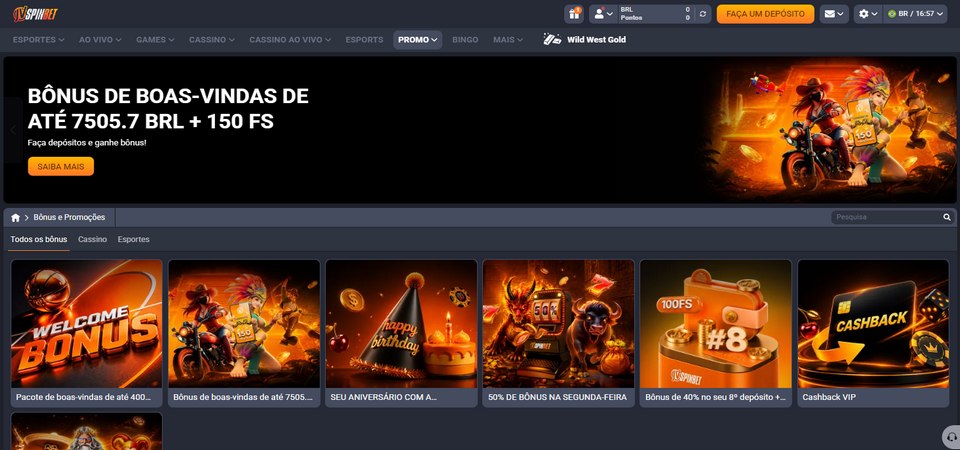This screenshot has width=960, height=450.
Task: Open the Welcome Bonus thumbnail
Action: point(87,324)
